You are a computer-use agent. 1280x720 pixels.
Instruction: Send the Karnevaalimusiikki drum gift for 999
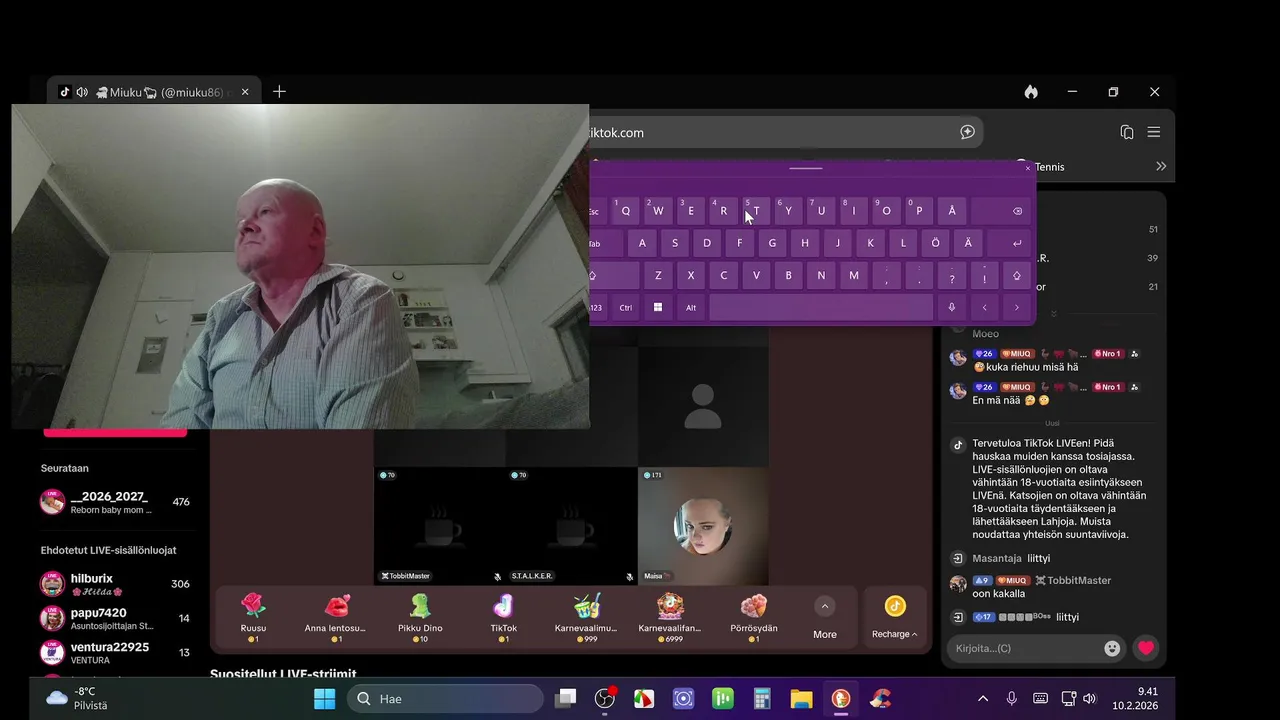point(586,617)
